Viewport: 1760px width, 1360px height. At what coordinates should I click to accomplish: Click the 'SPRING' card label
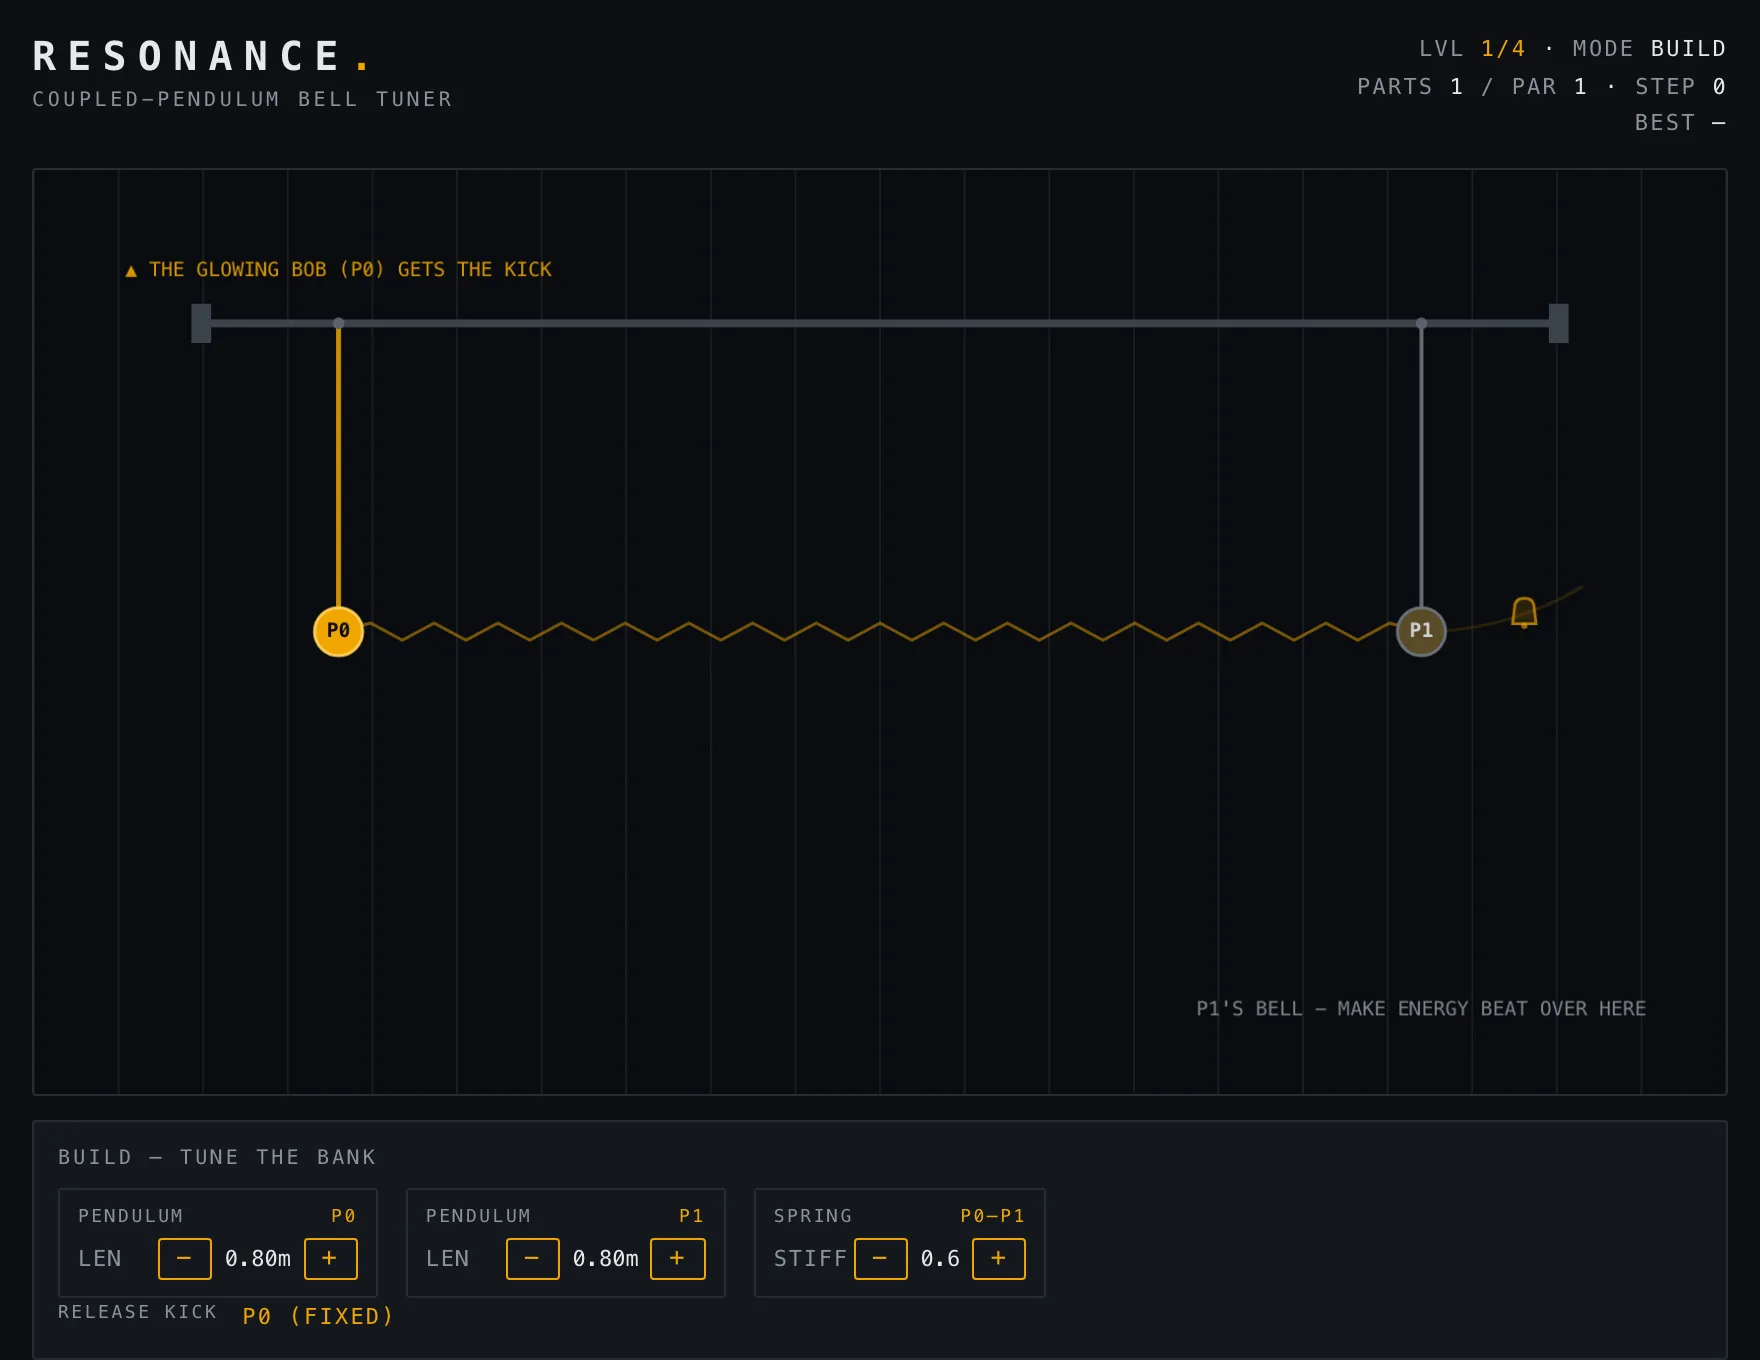[813, 1215]
